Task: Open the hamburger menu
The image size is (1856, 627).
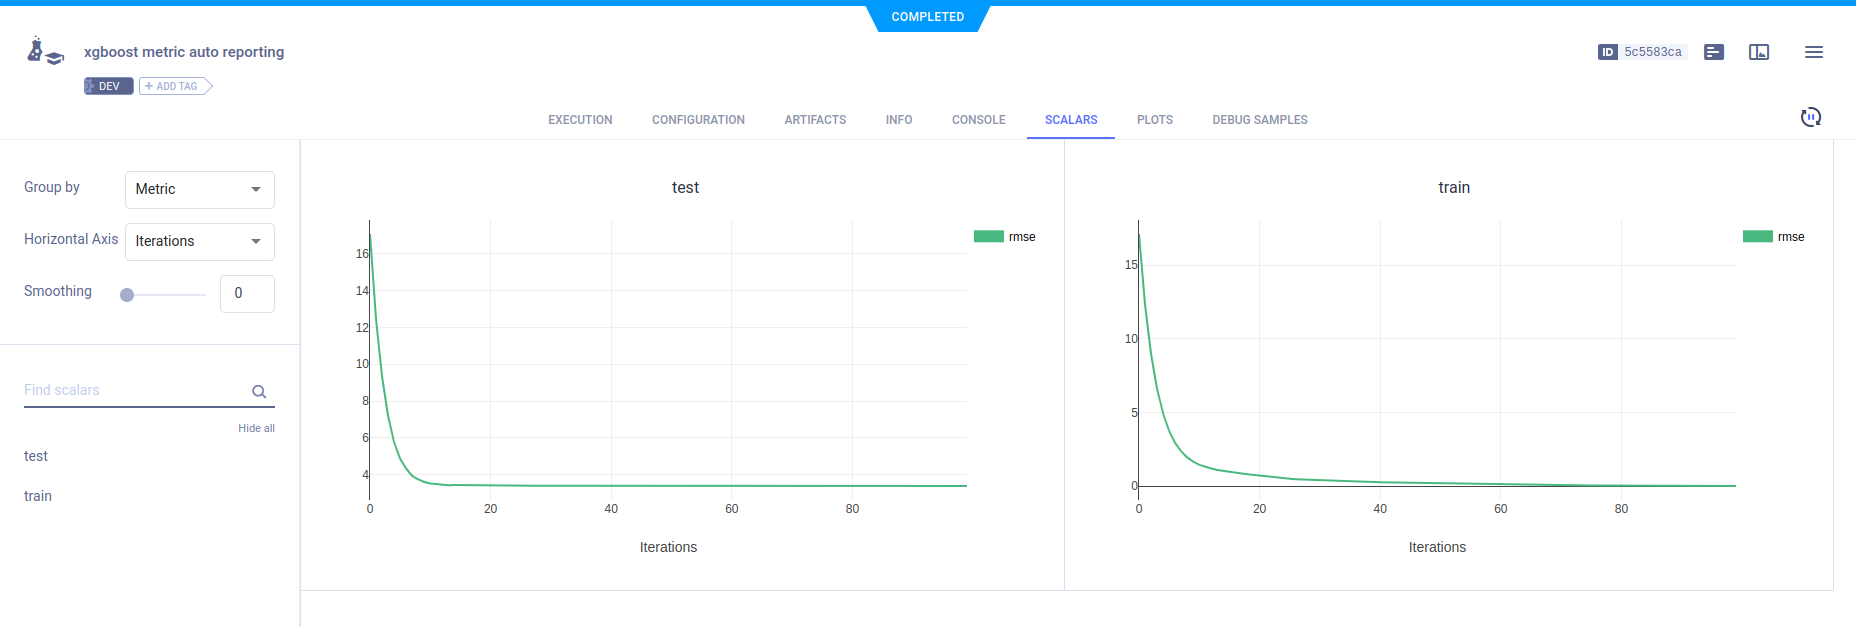Action: pos(1813,52)
